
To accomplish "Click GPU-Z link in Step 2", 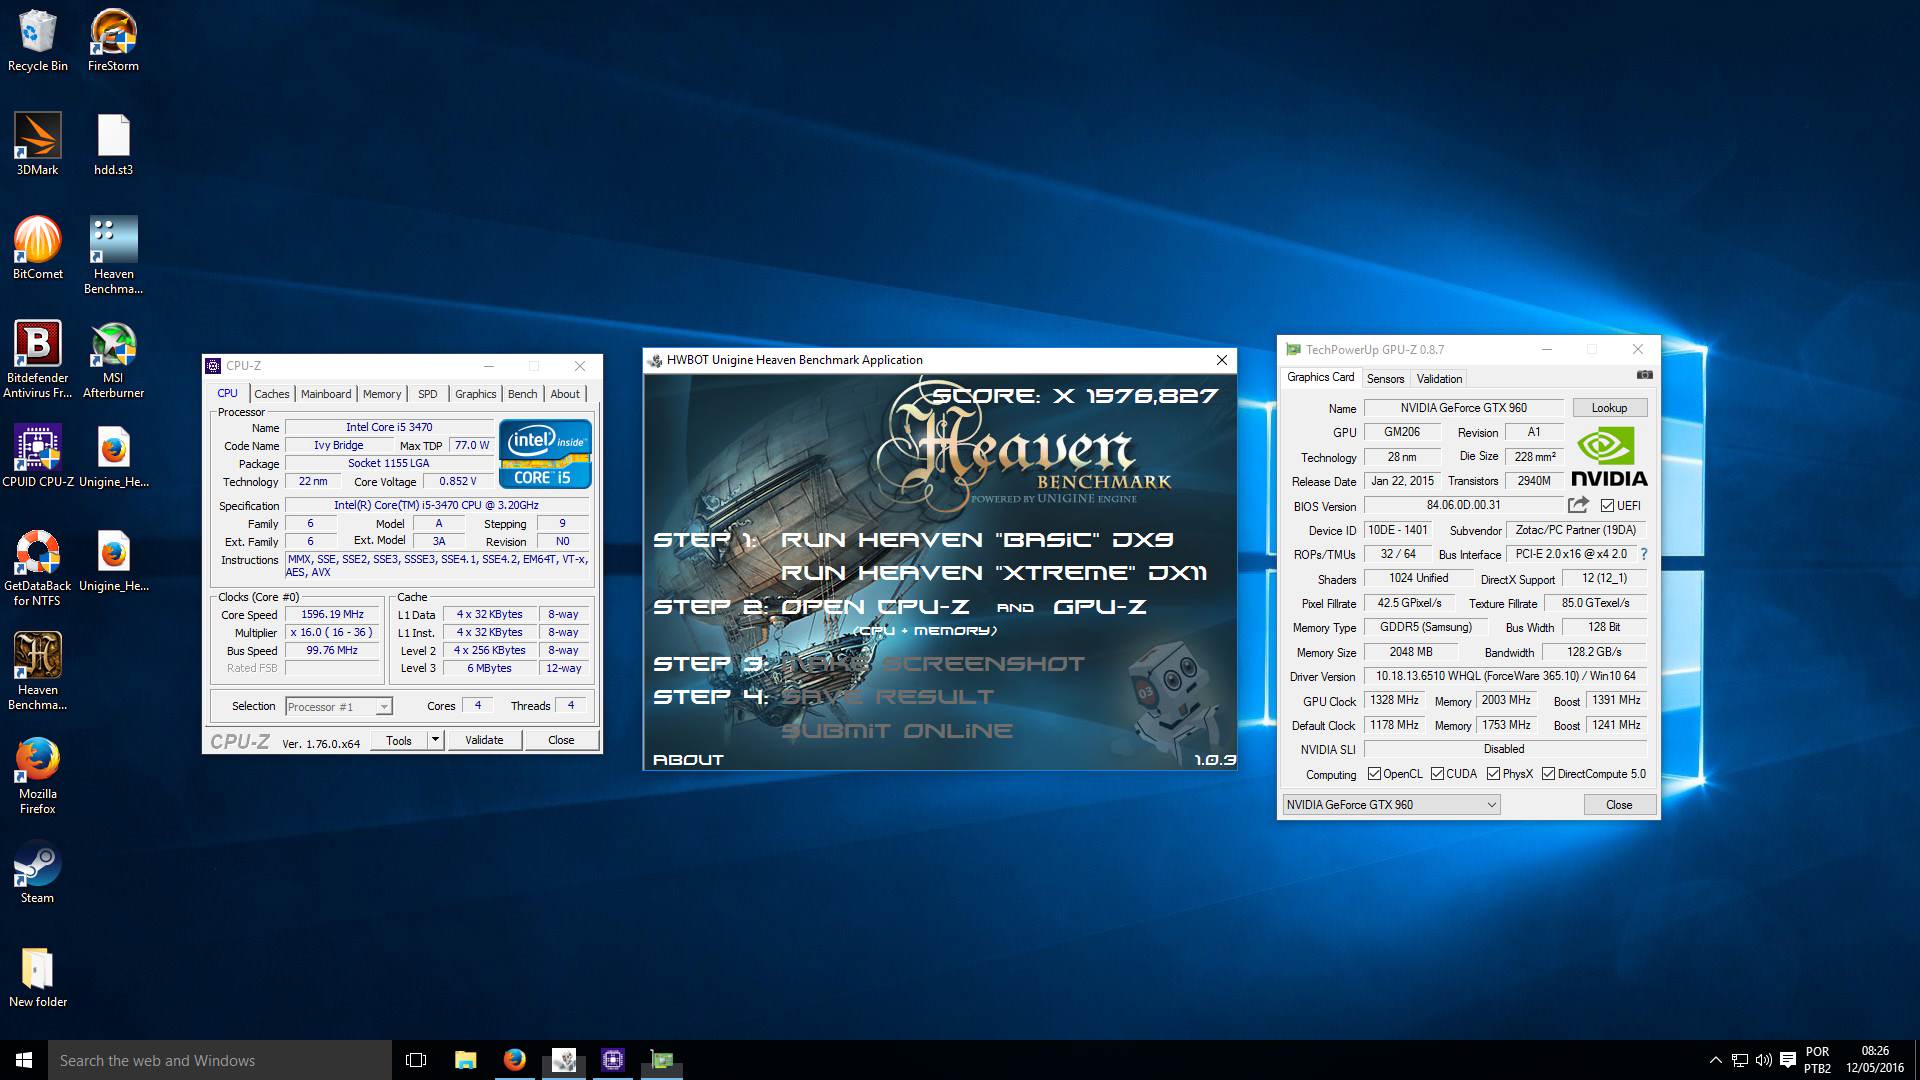I will [1099, 607].
